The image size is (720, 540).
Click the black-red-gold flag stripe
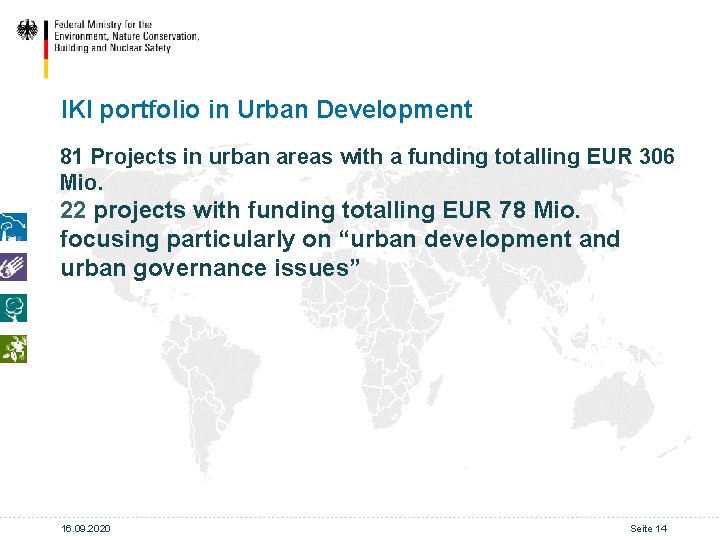click(46, 49)
